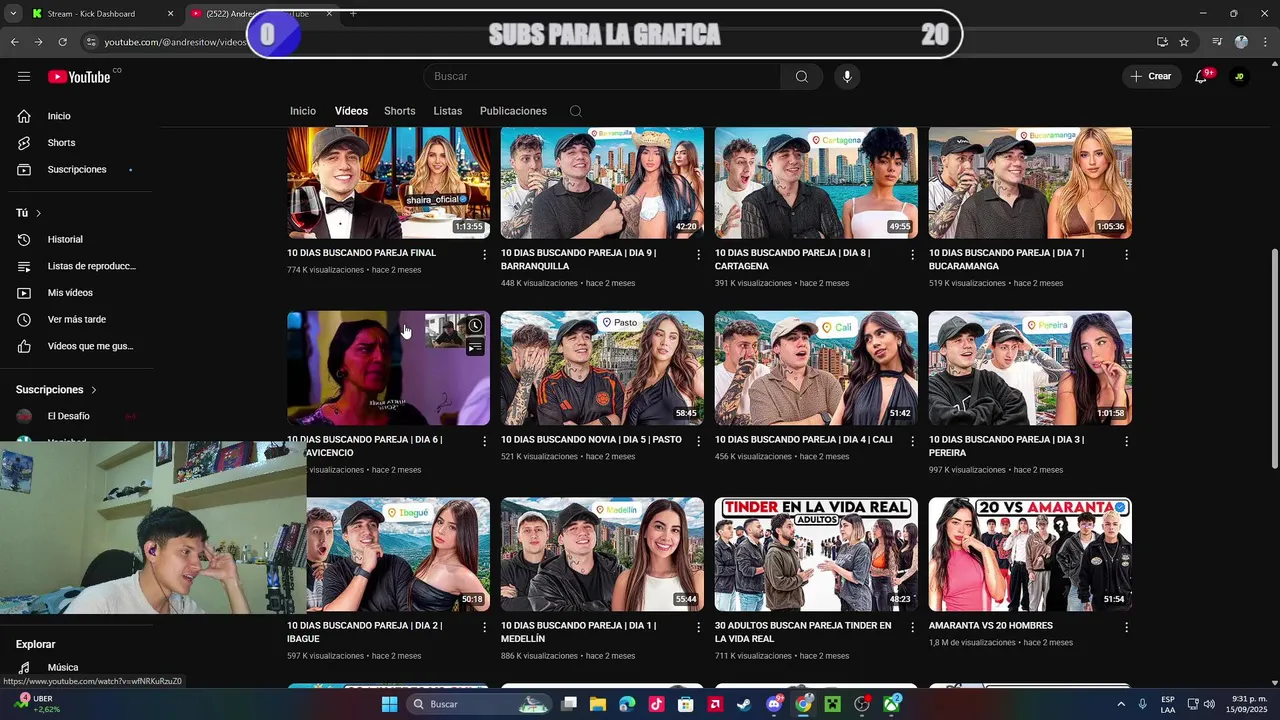This screenshot has height=720, width=1280.
Task: Bookmark this page with star icon
Action: pyautogui.click(x=1184, y=42)
